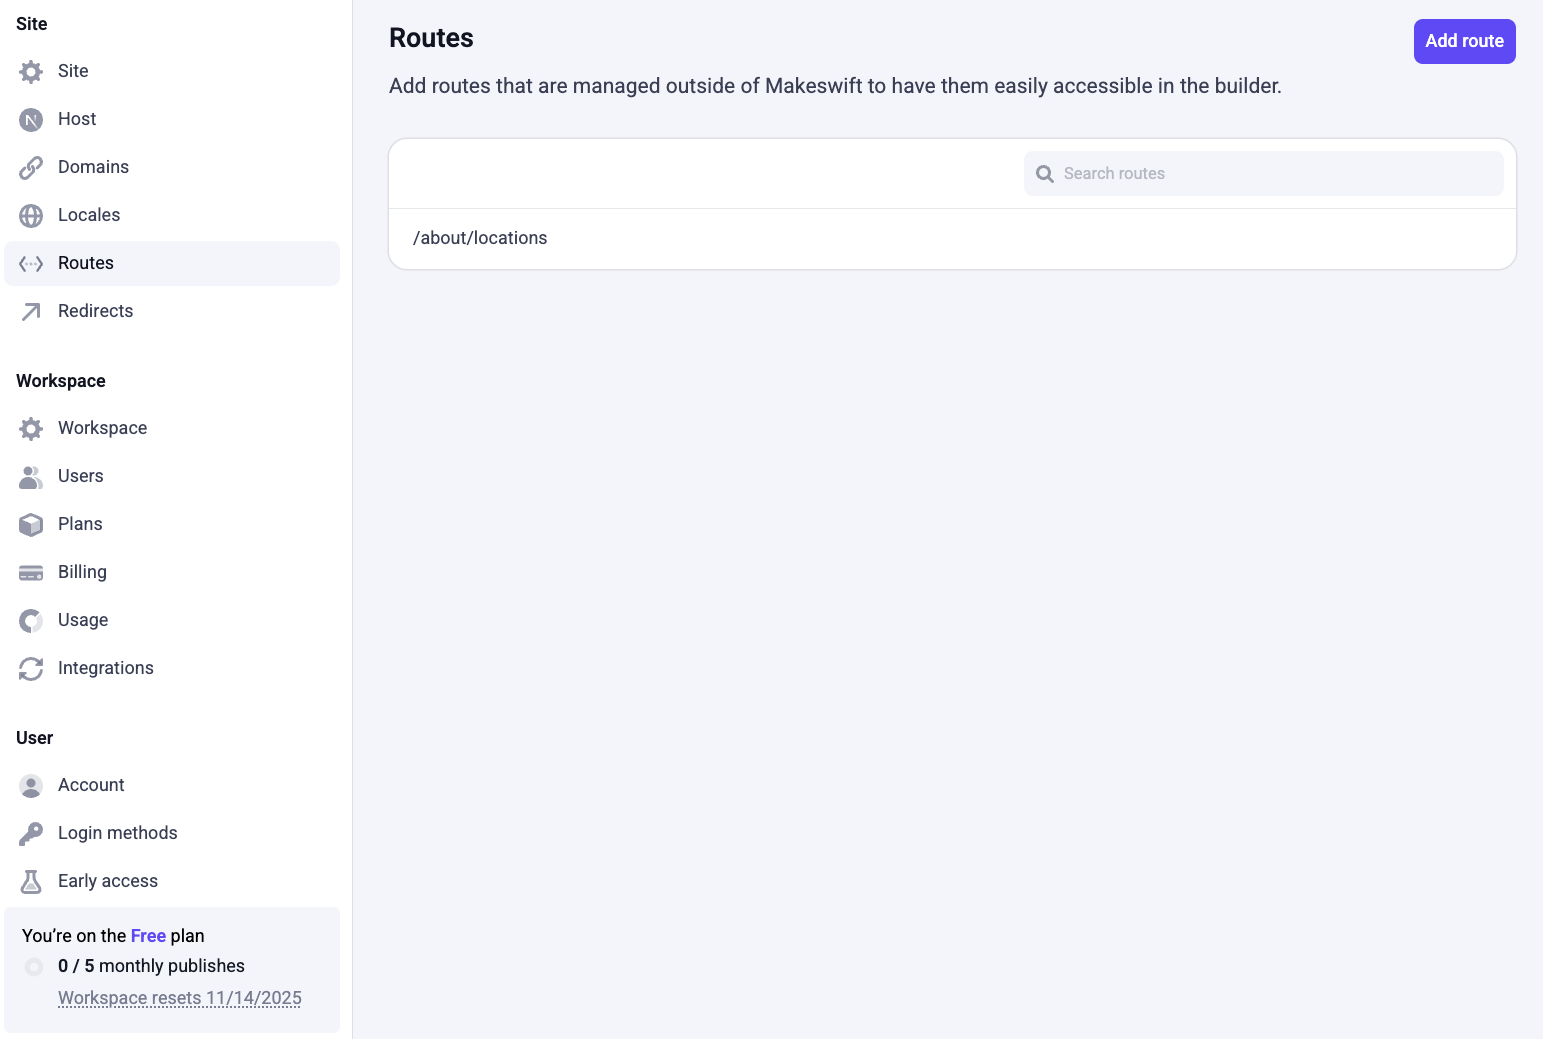Click the Free plan link
This screenshot has height=1039, width=1543.
(148, 936)
